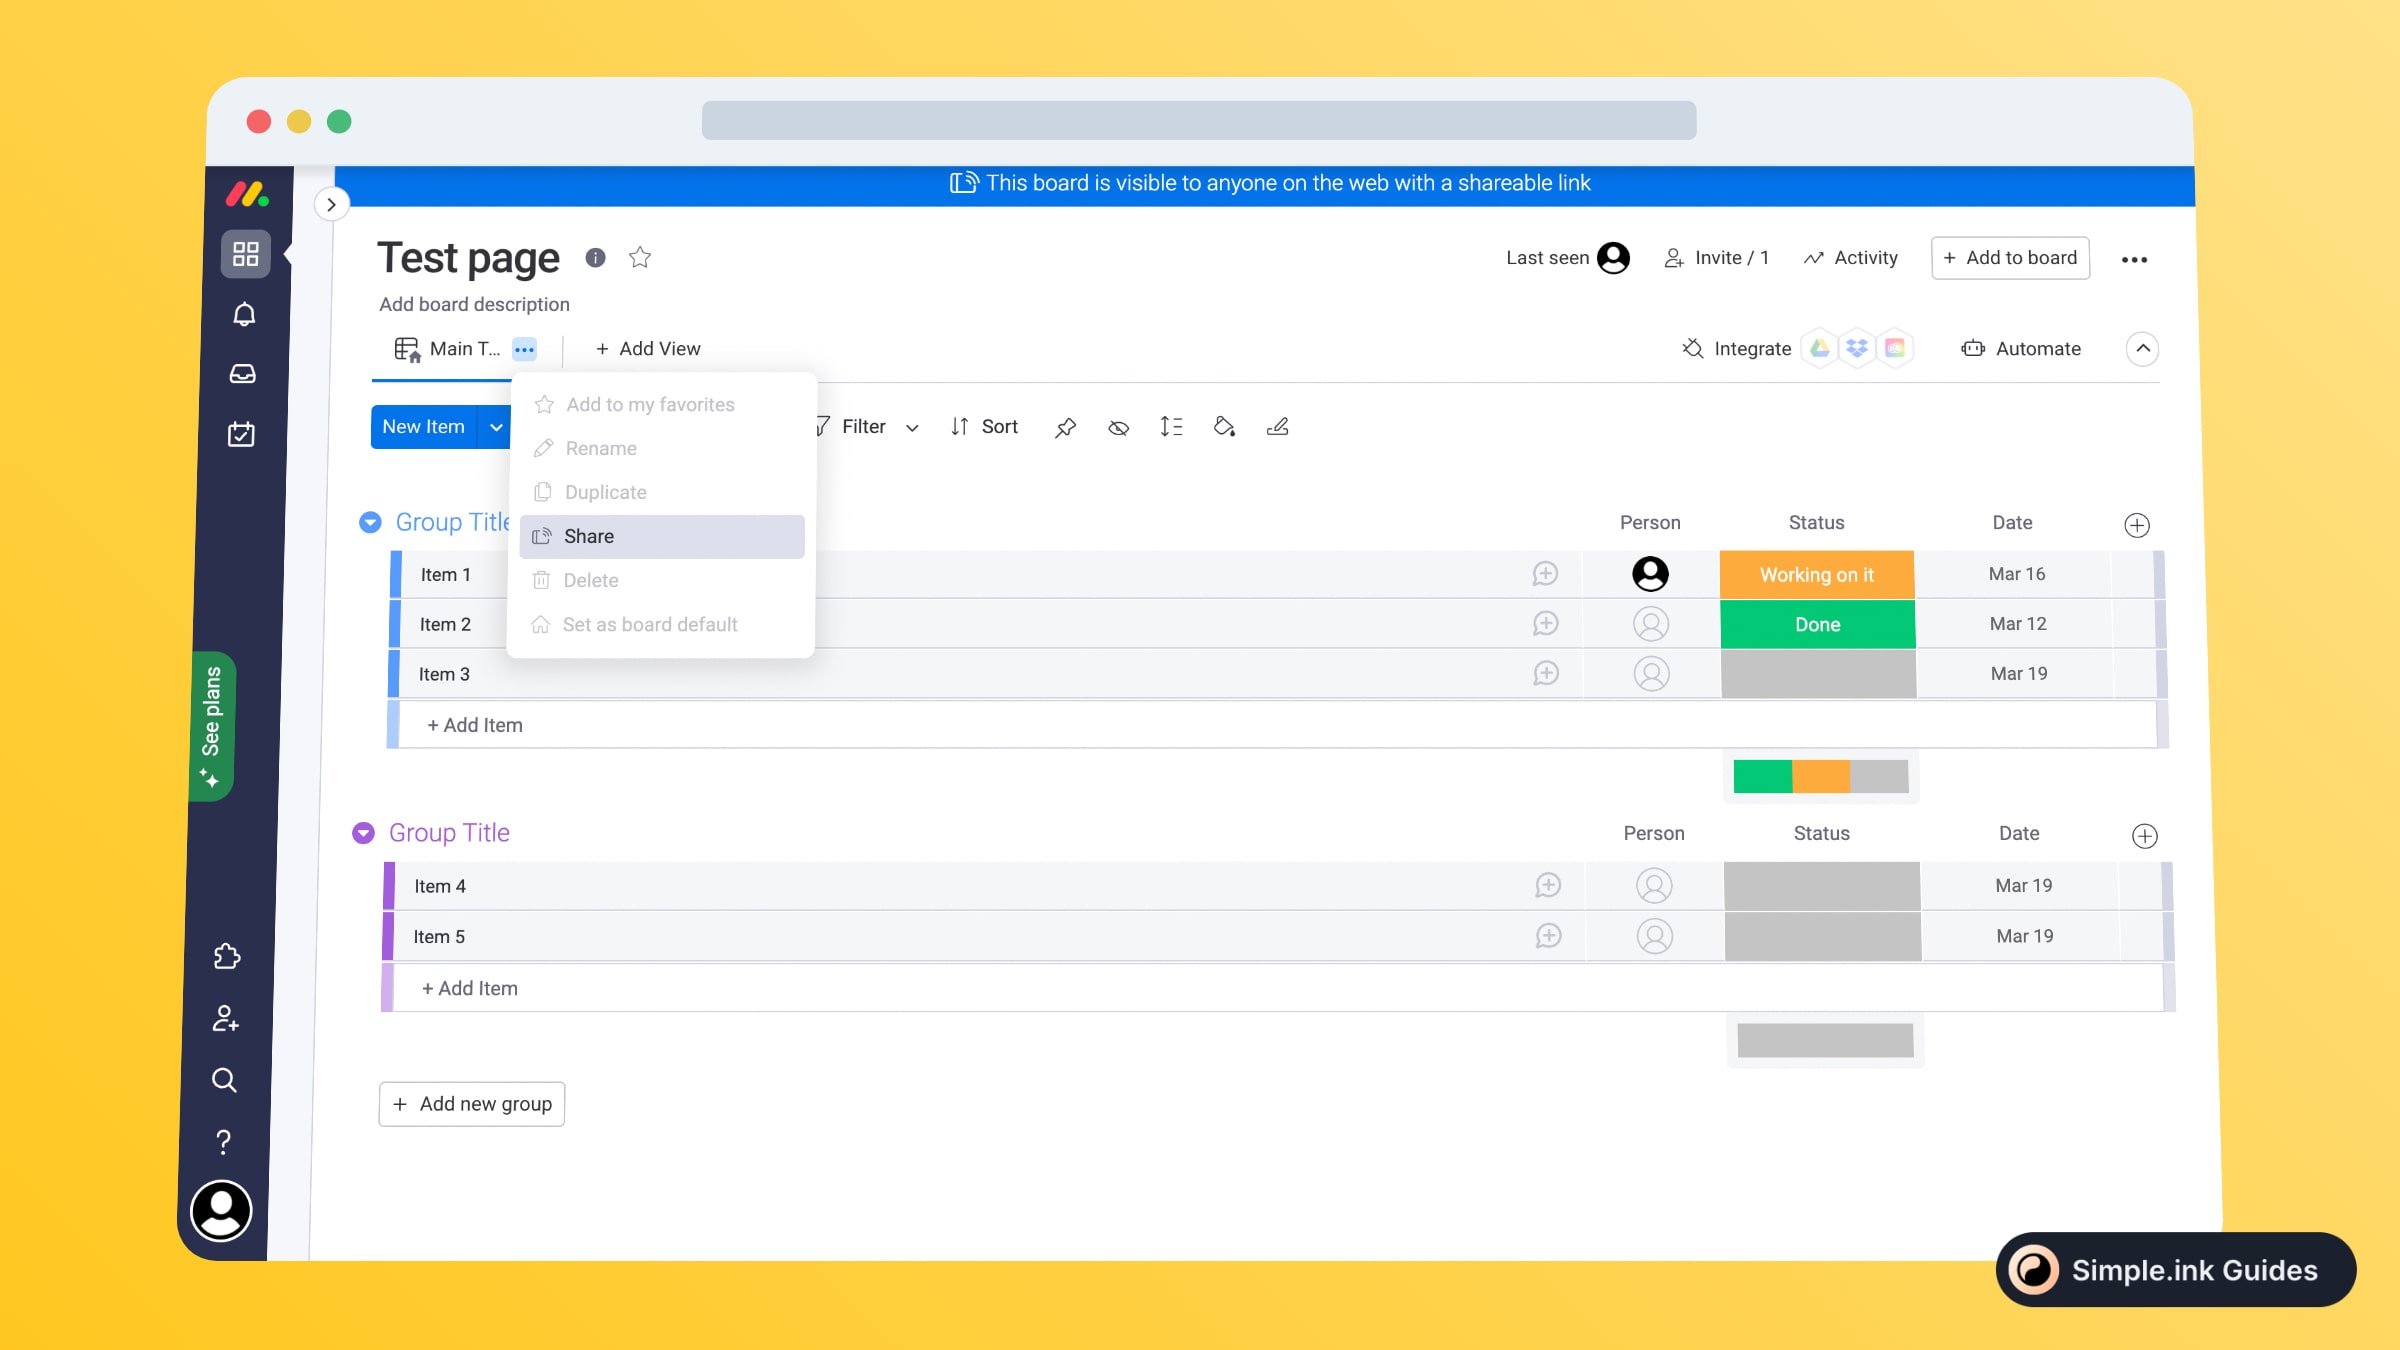
Task: Collapse the purple Group Title group
Action: pyautogui.click(x=363, y=833)
